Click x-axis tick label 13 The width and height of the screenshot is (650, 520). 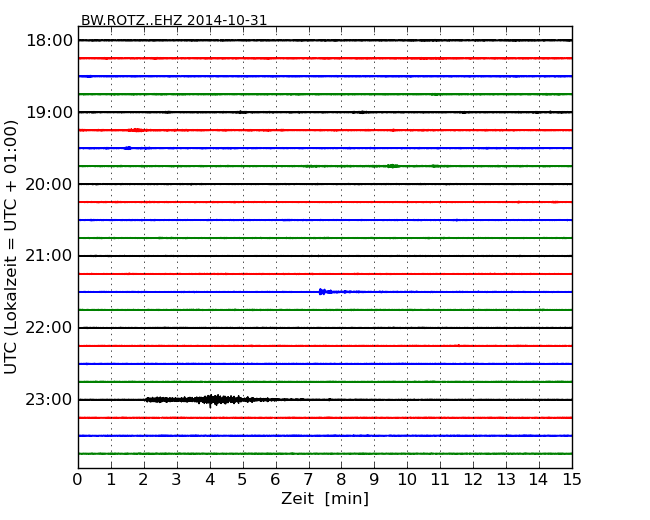pyautogui.click(x=506, y=480)
